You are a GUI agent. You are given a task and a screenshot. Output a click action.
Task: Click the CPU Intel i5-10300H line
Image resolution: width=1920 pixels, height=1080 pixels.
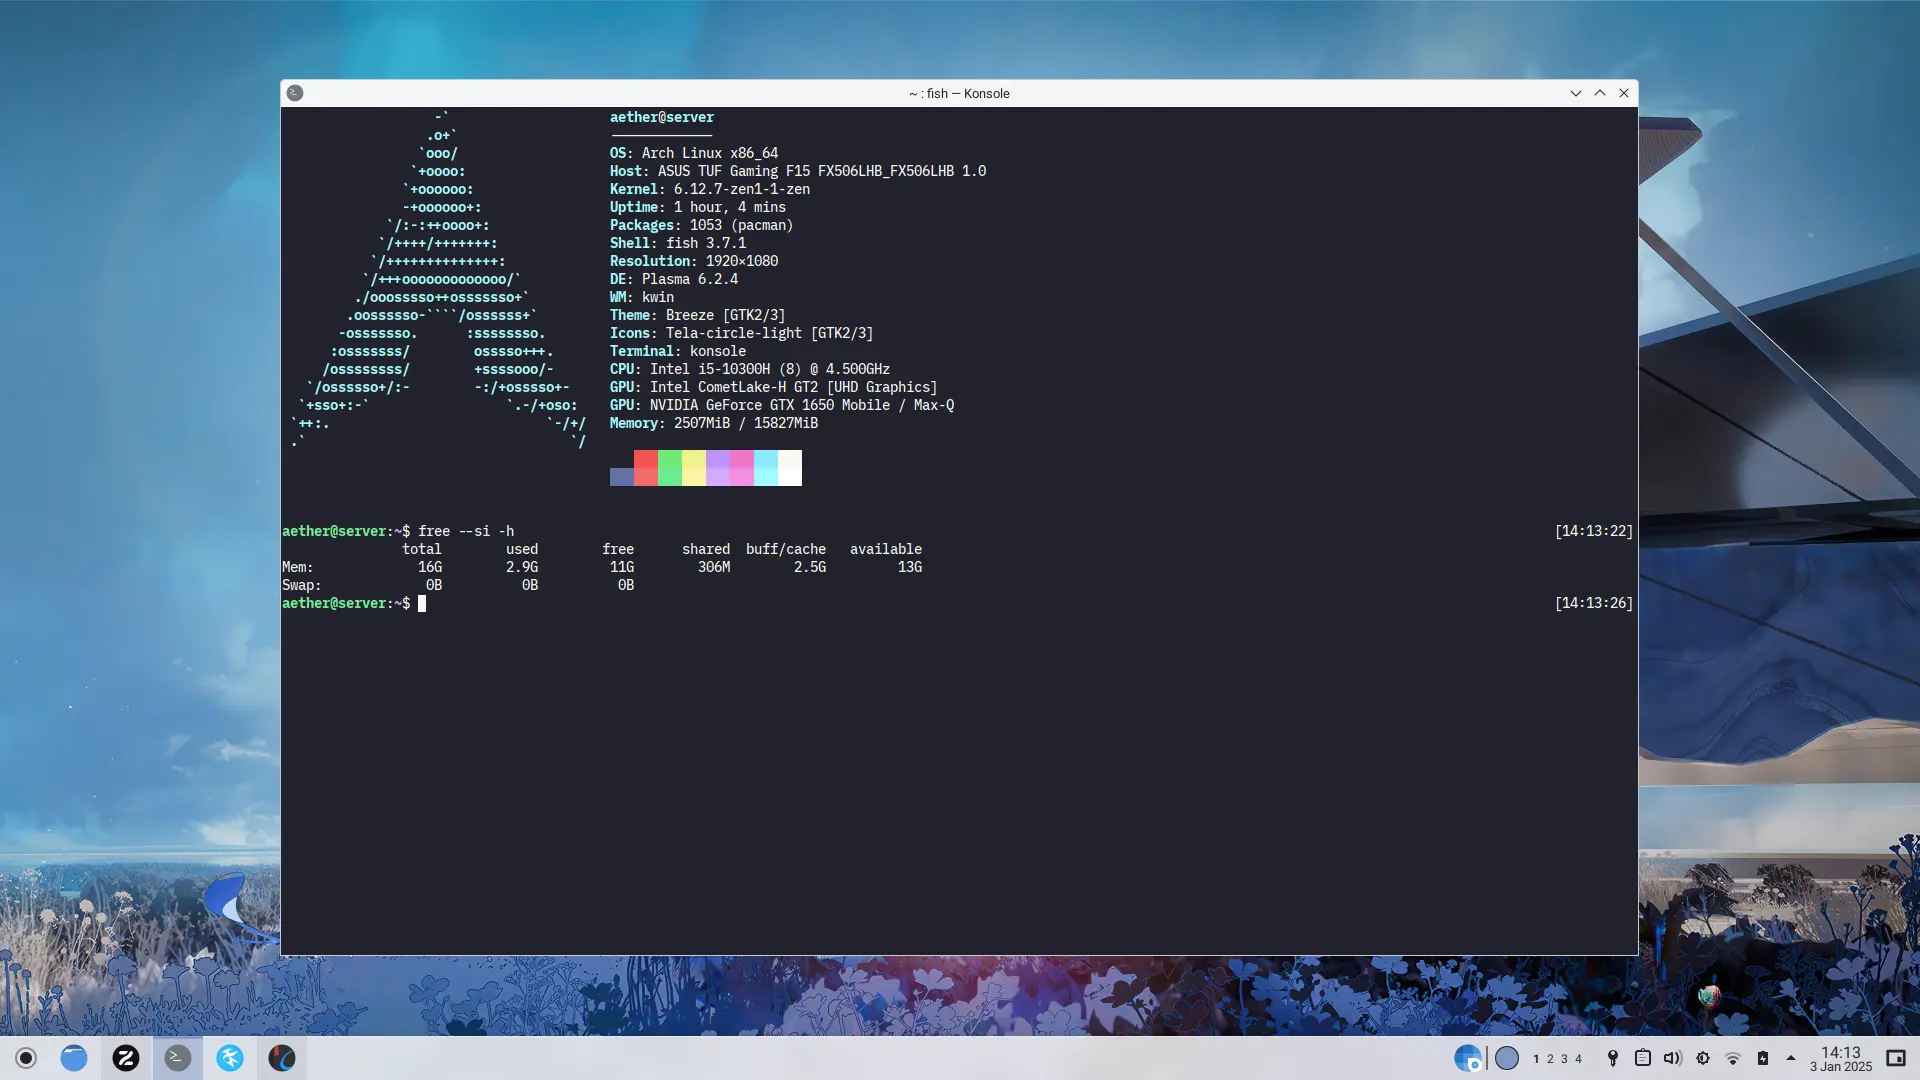pos(750,369)
